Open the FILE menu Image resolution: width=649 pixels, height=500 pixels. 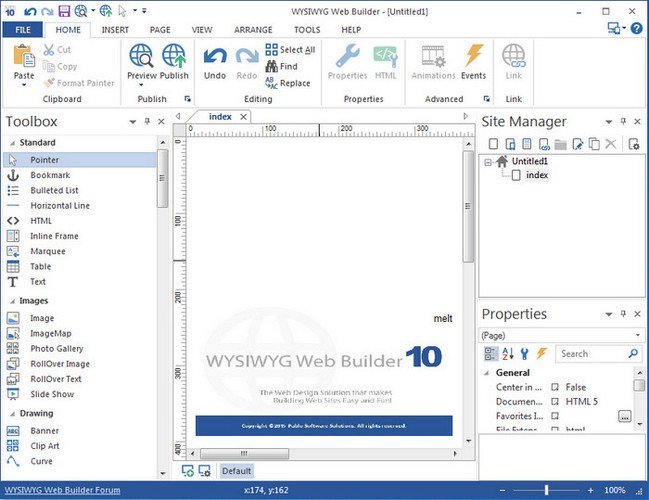23,30
